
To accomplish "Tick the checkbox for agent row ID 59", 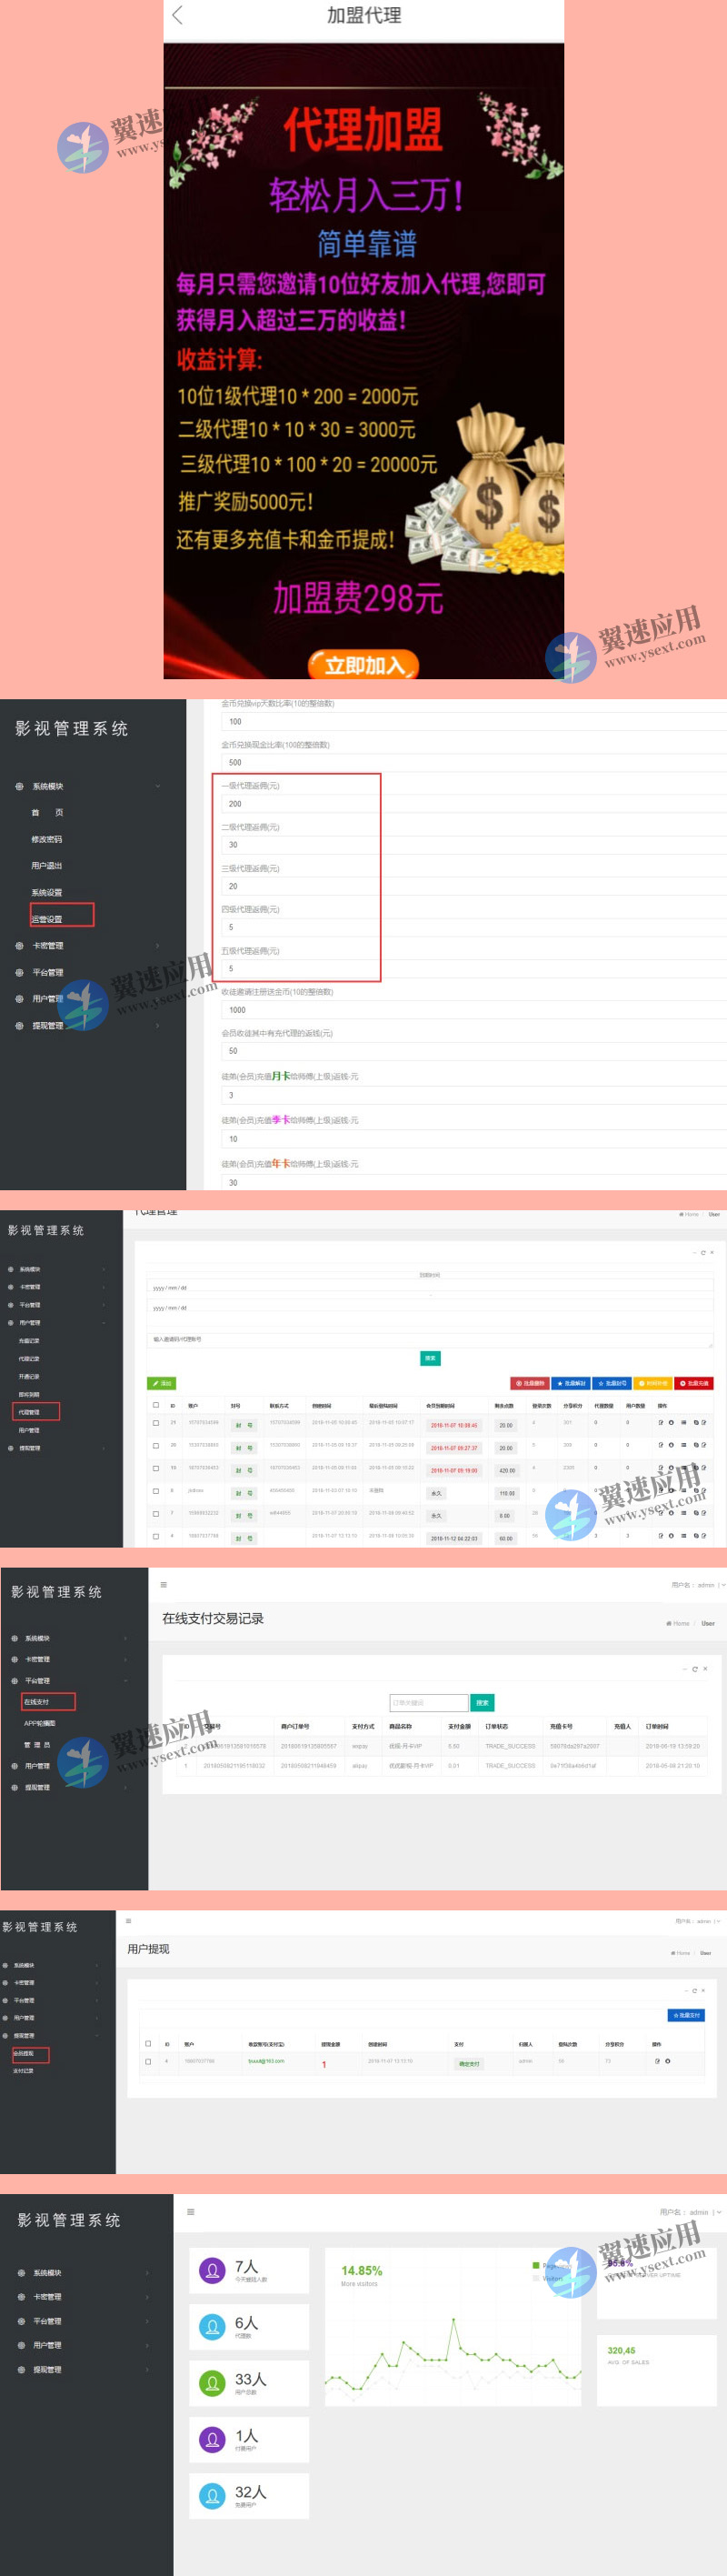I will [x=155, y=1468].
